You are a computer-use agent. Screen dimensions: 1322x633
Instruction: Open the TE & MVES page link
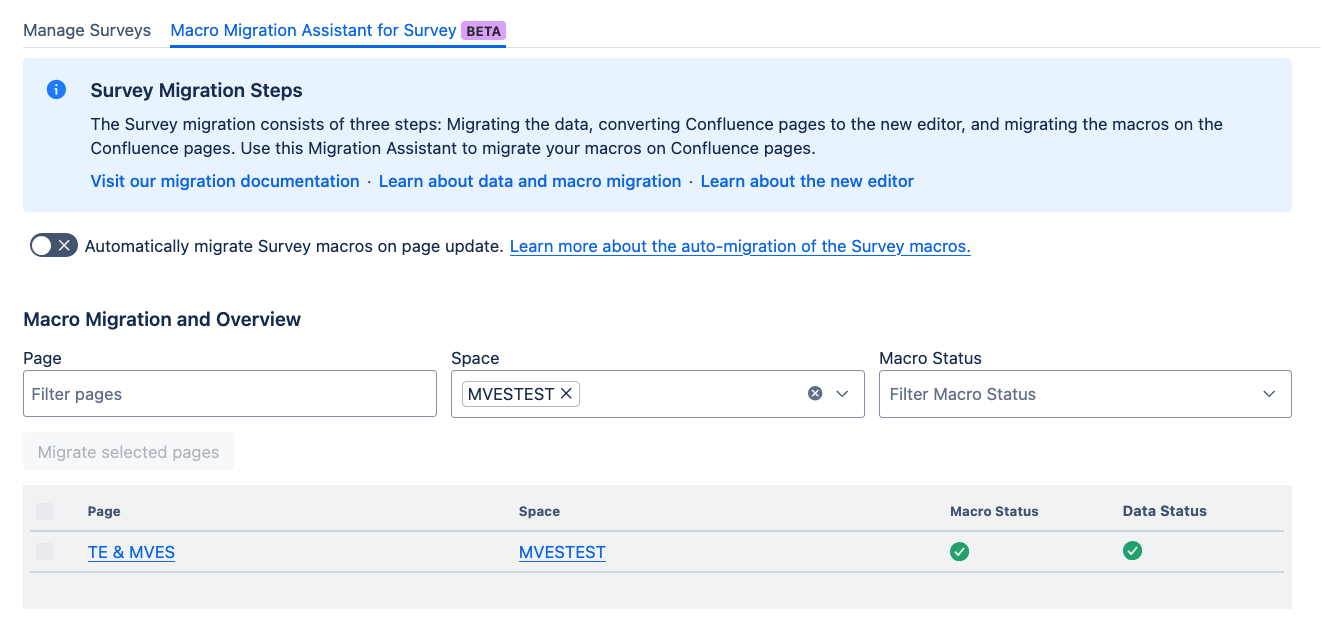pos(131,552)
